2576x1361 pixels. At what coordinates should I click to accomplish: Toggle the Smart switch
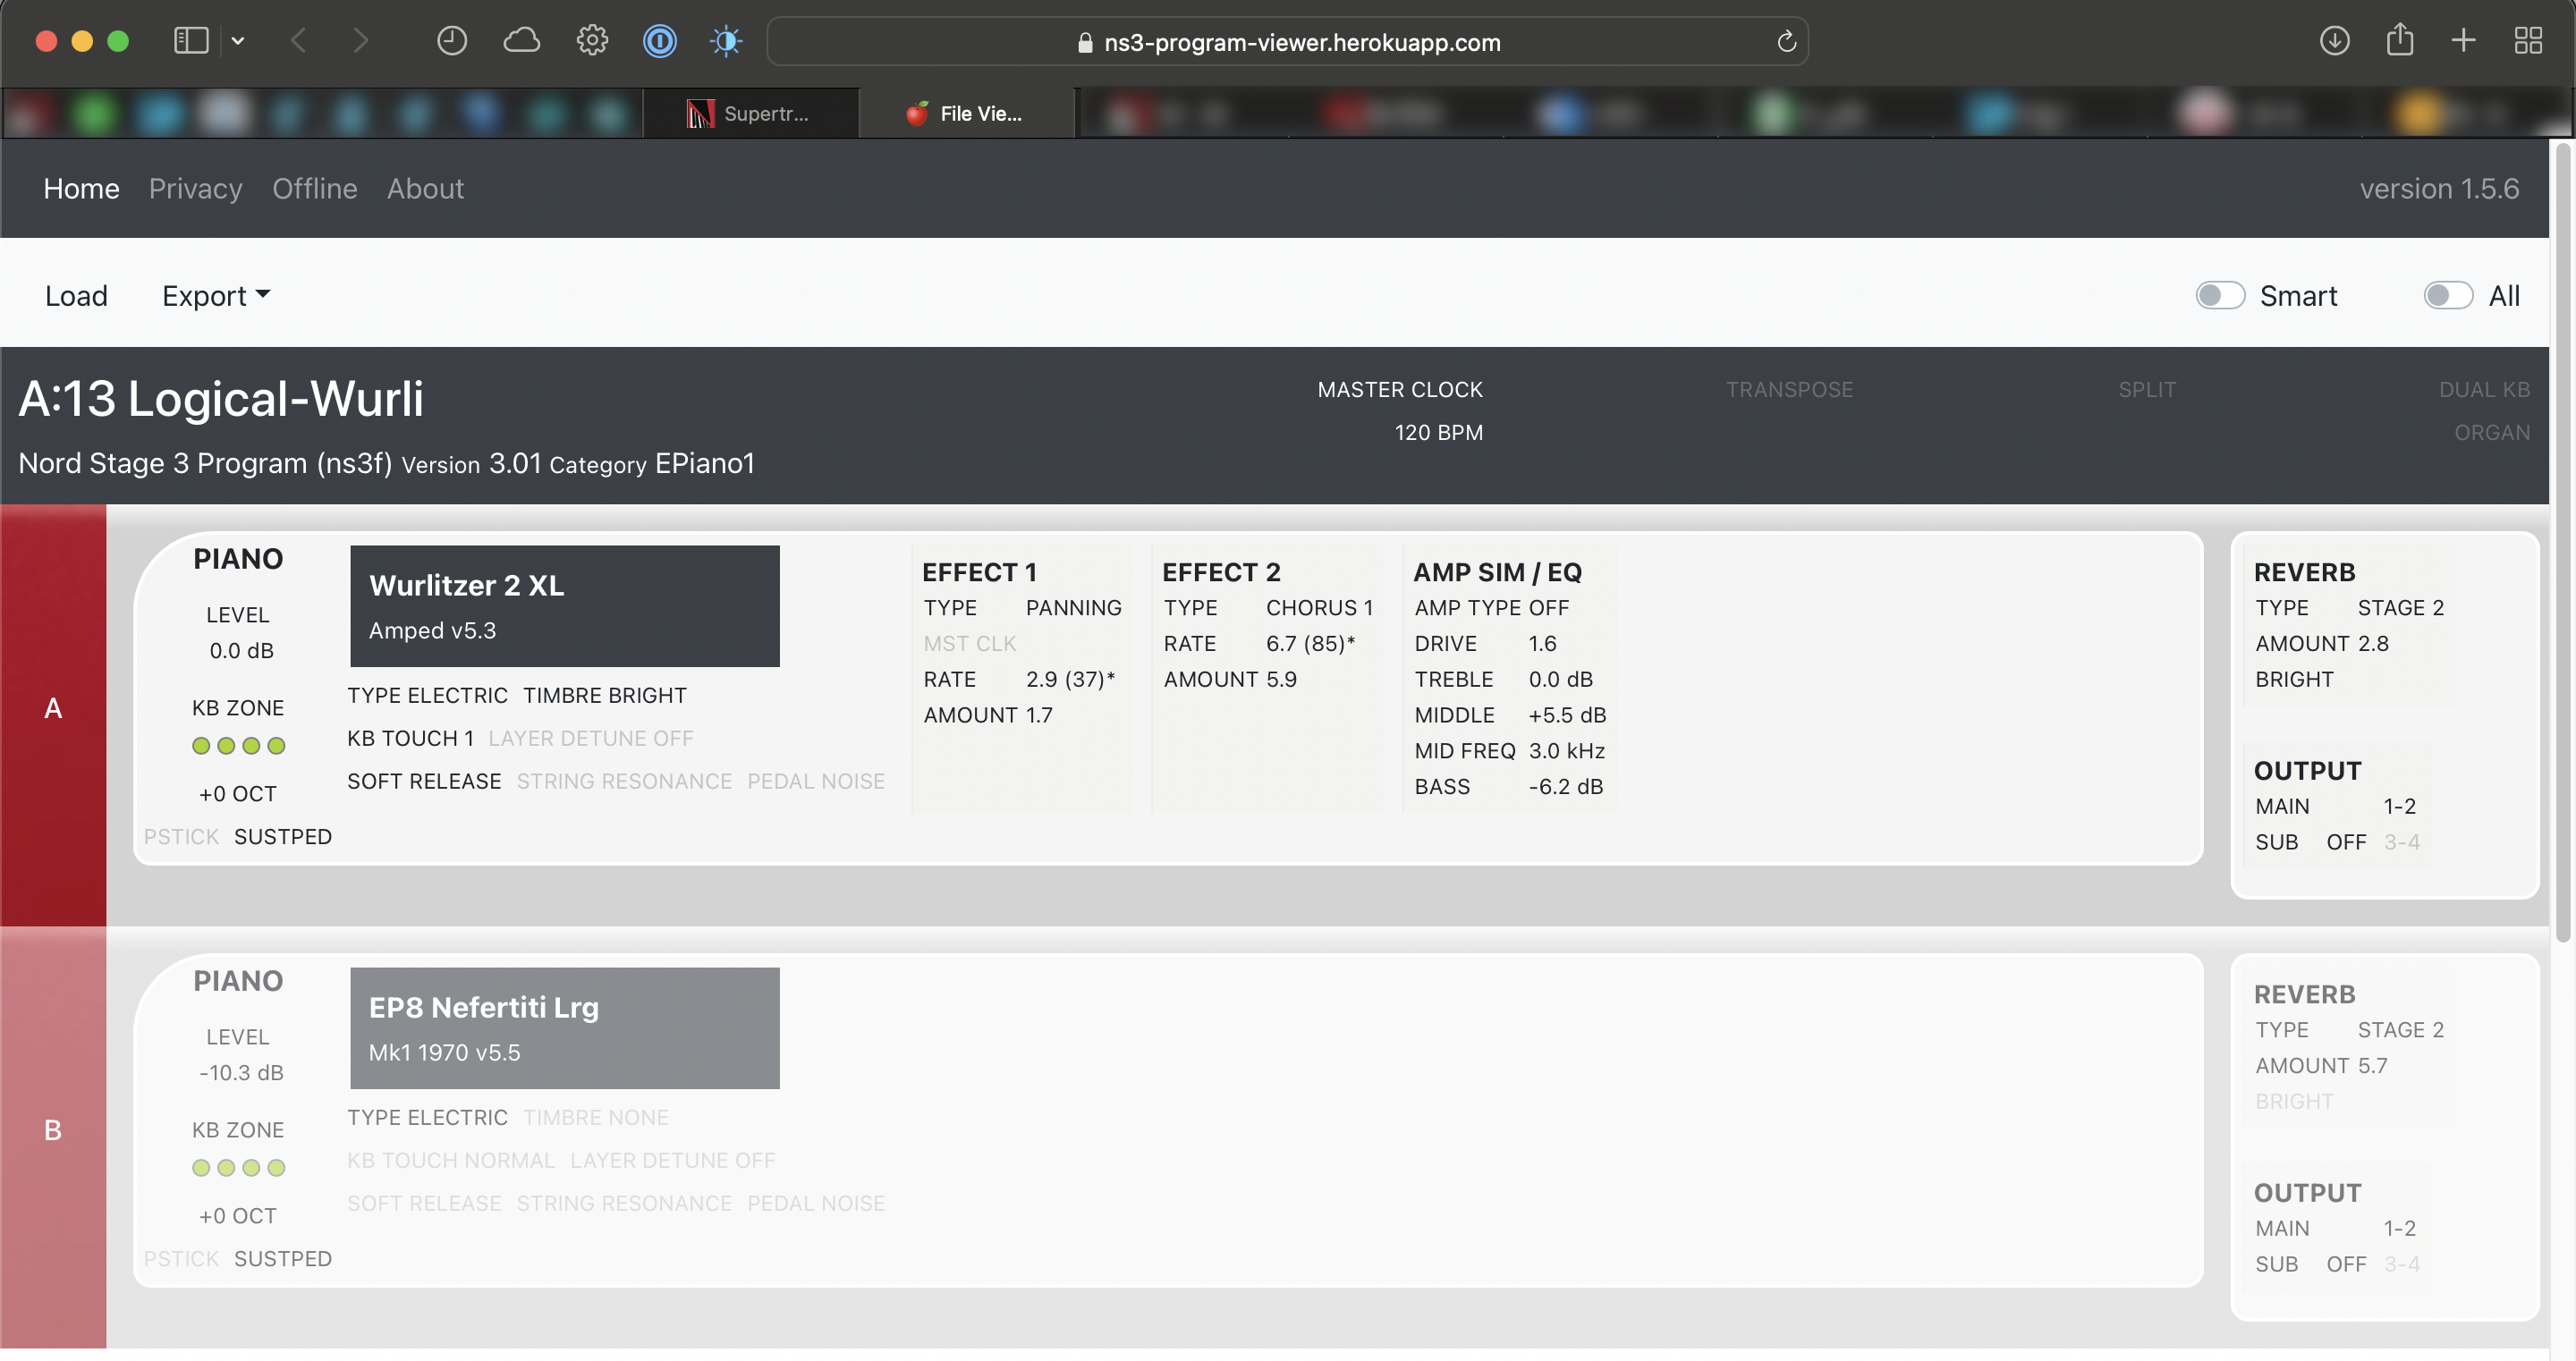coord(2220,295)
